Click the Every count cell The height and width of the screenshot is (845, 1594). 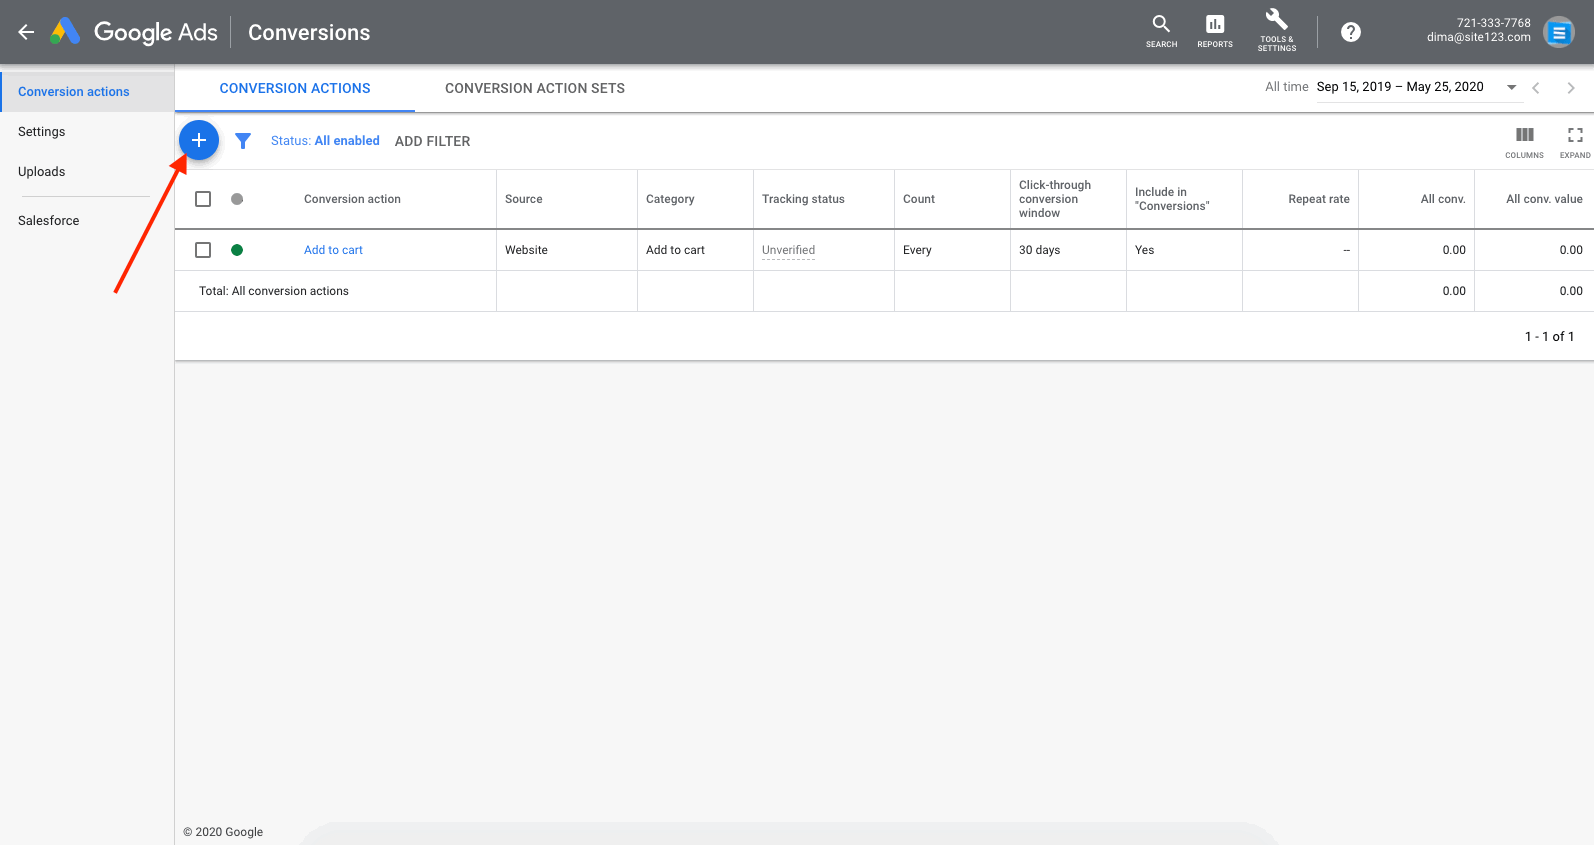(x=917, y=250)
